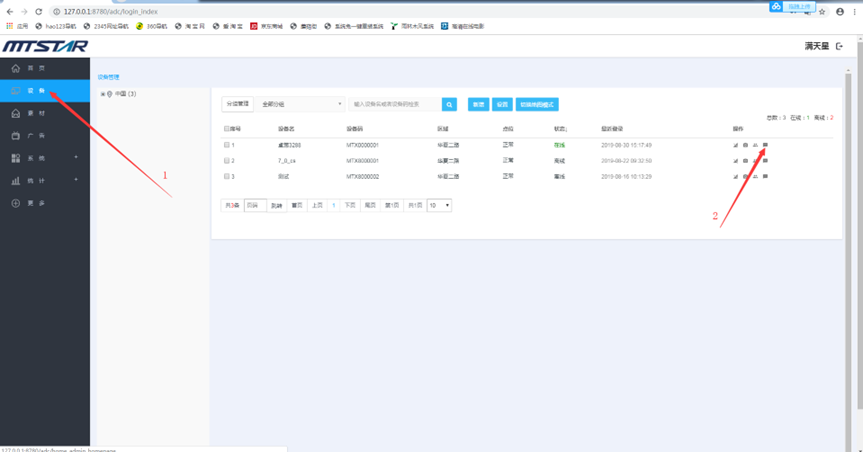Image resolution: width=863 pixels, height=452 pixels.
Task: Click the blue search magnifier button
Action: click(450, 104)
